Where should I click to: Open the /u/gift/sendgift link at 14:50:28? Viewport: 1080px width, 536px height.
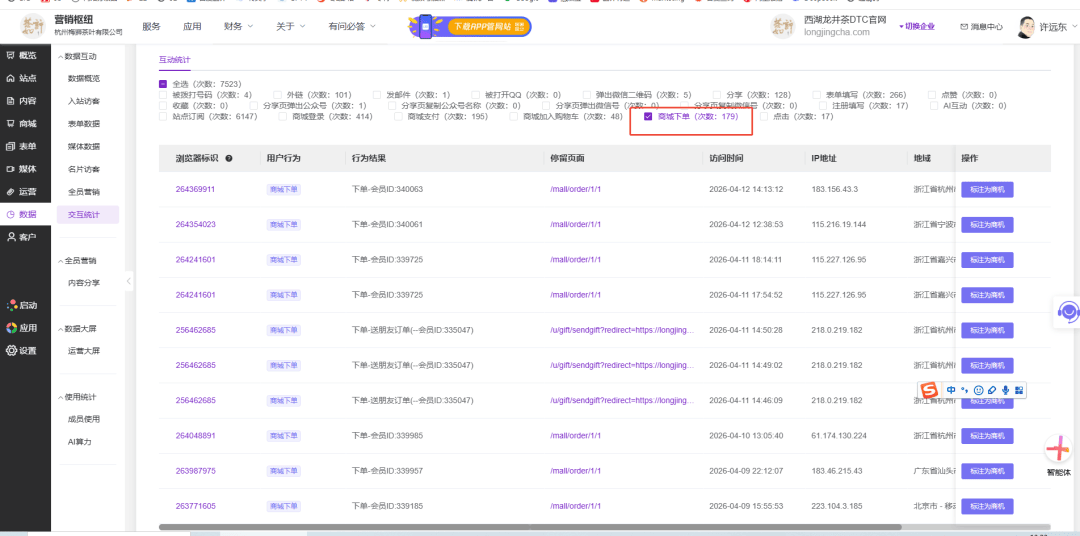(622, 330)
